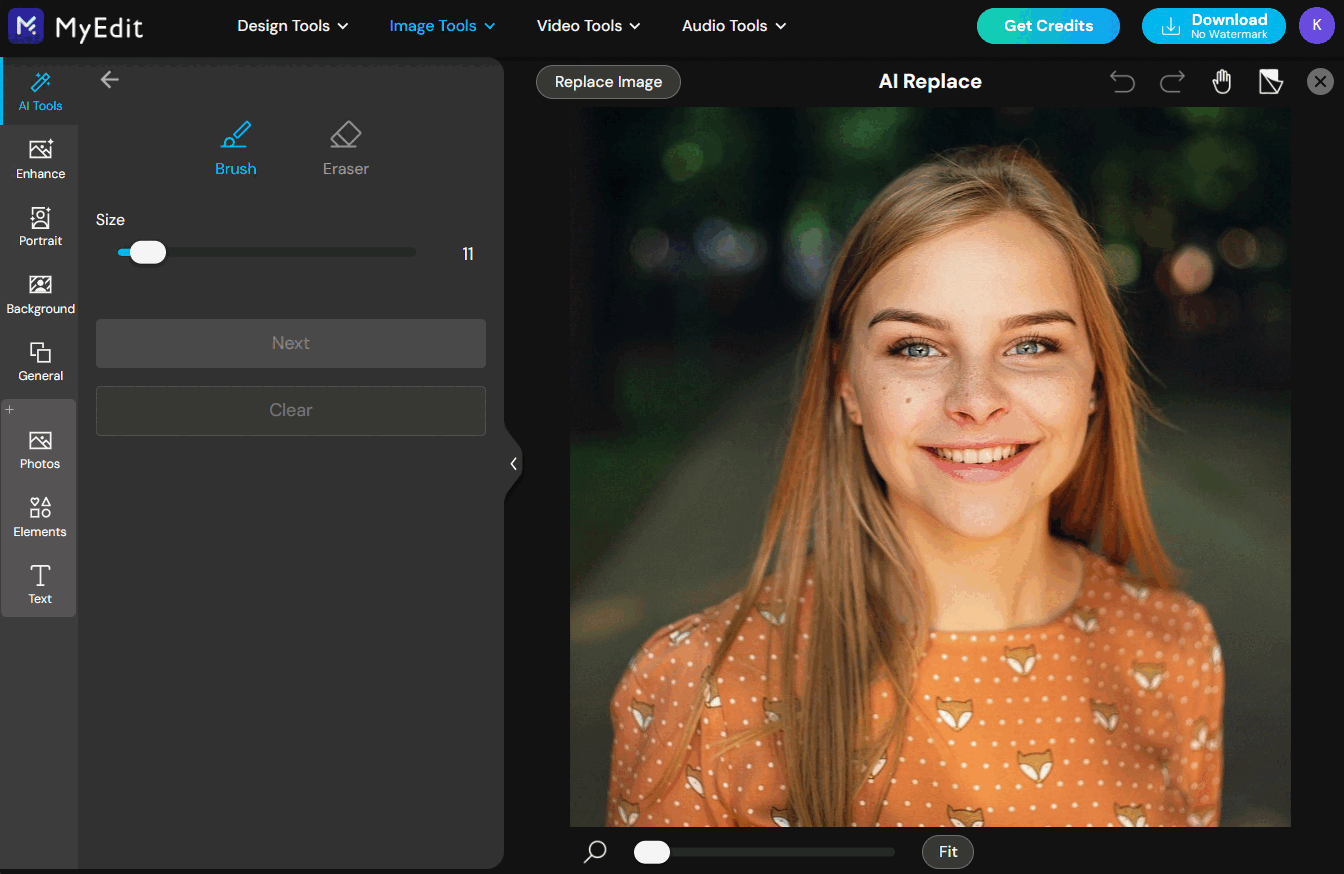Image resolution: width=1344 pixels, height=874 pixels.
Task: Activate the hand pan tool
Action: click(x=1222, y=82)
